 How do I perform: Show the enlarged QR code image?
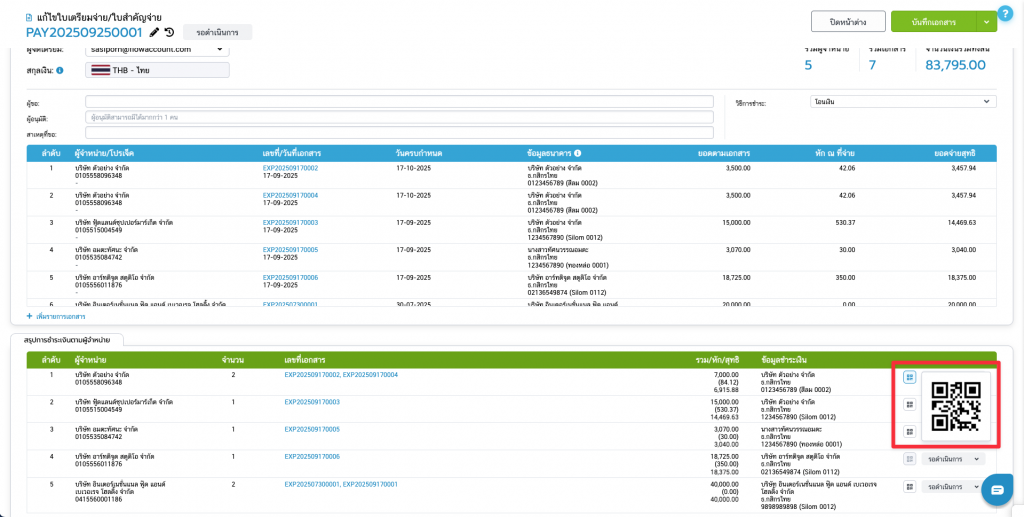[955, 406]
